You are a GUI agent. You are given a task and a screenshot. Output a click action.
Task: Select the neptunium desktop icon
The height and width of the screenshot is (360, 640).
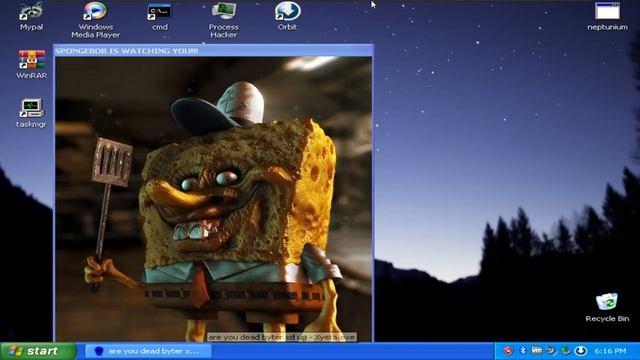point(607,16)
